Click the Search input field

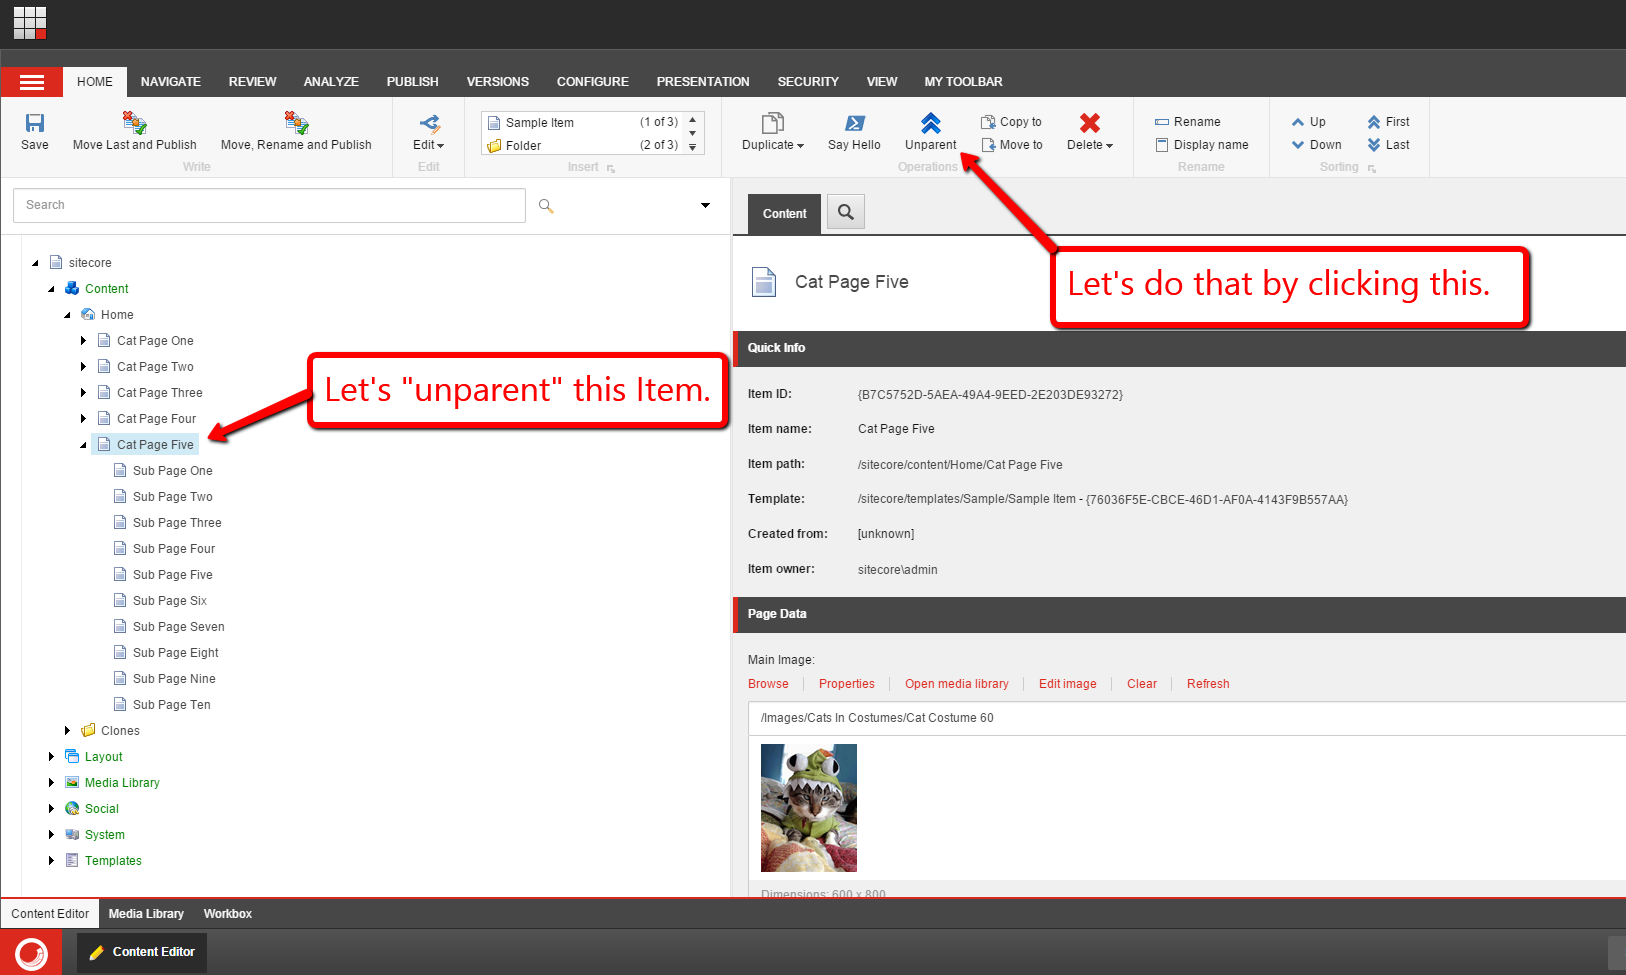(269, 205)
